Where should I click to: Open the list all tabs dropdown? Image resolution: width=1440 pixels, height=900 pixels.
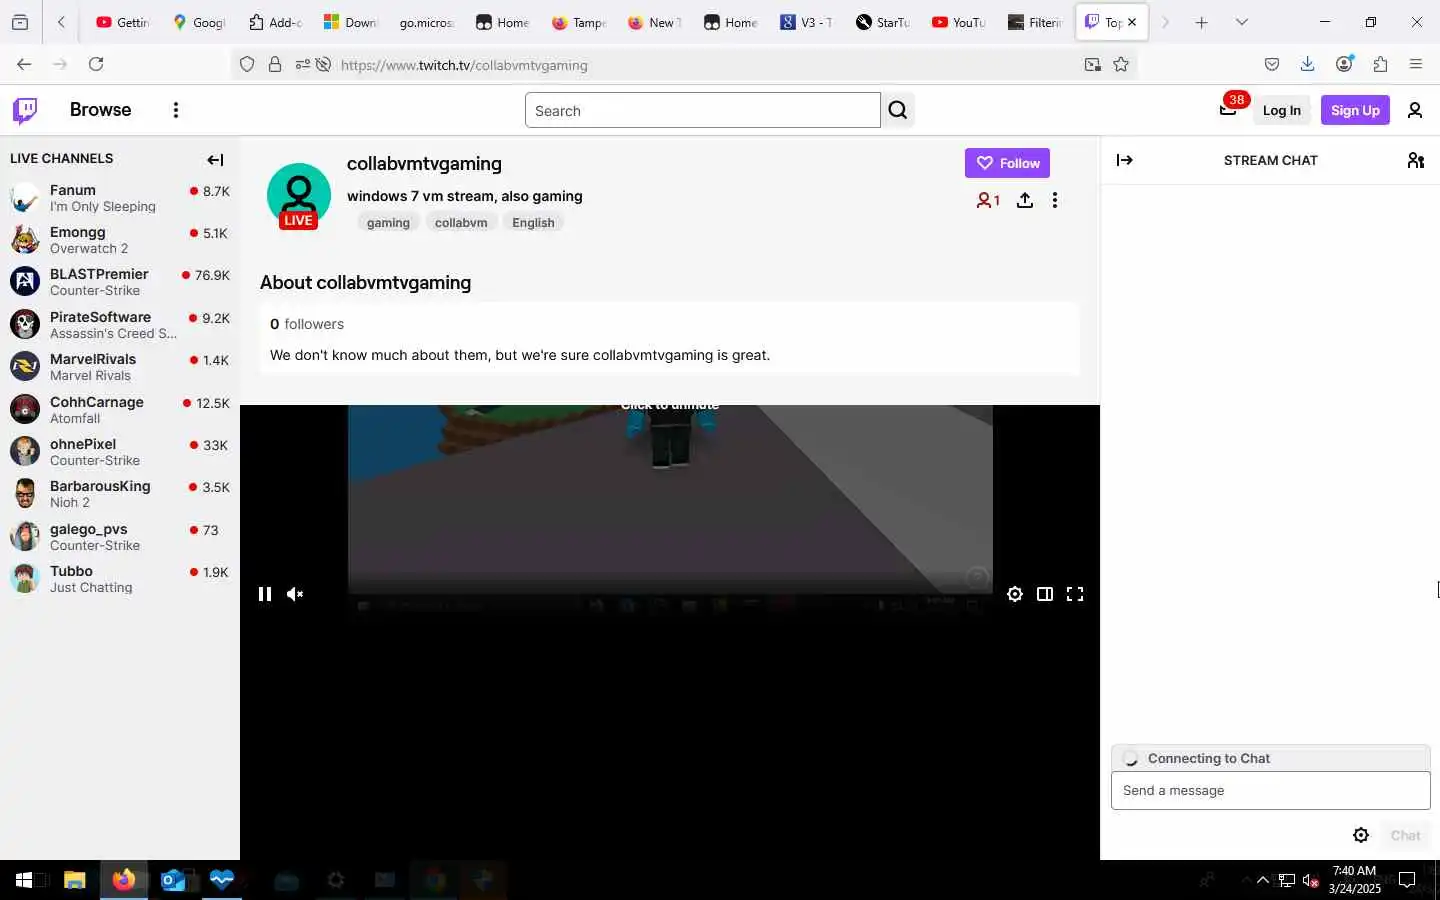click(1241, 22)
